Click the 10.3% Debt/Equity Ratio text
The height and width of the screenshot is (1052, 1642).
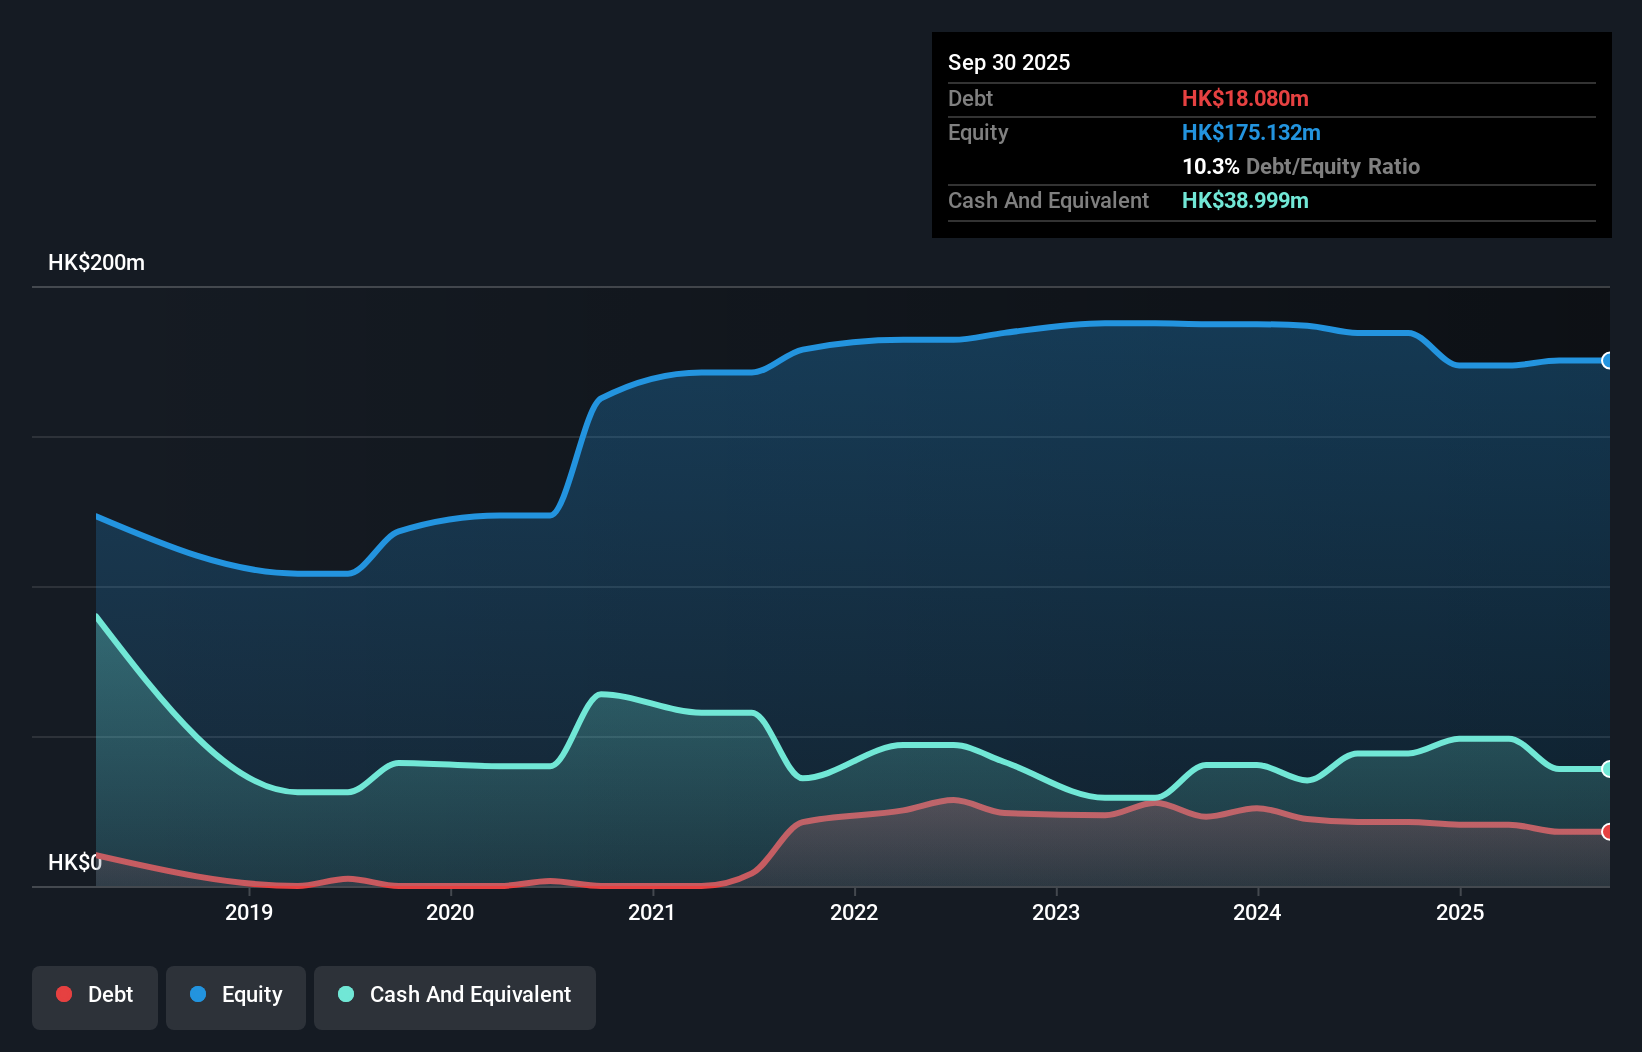click(1301, 167)
